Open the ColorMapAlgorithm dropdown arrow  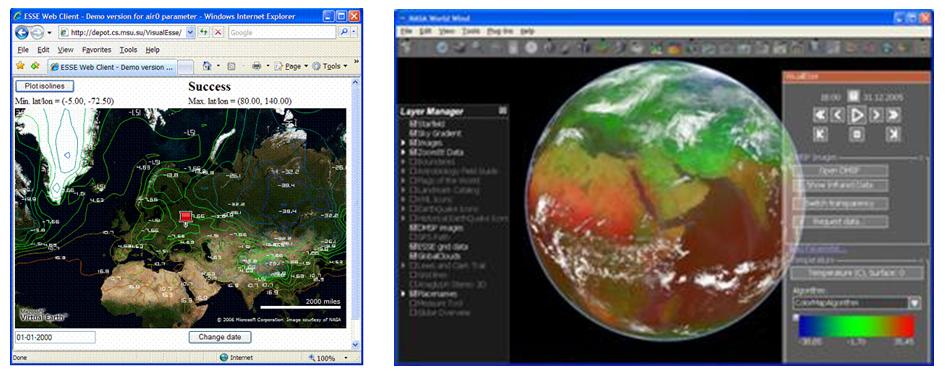click(x=915, y=303)
